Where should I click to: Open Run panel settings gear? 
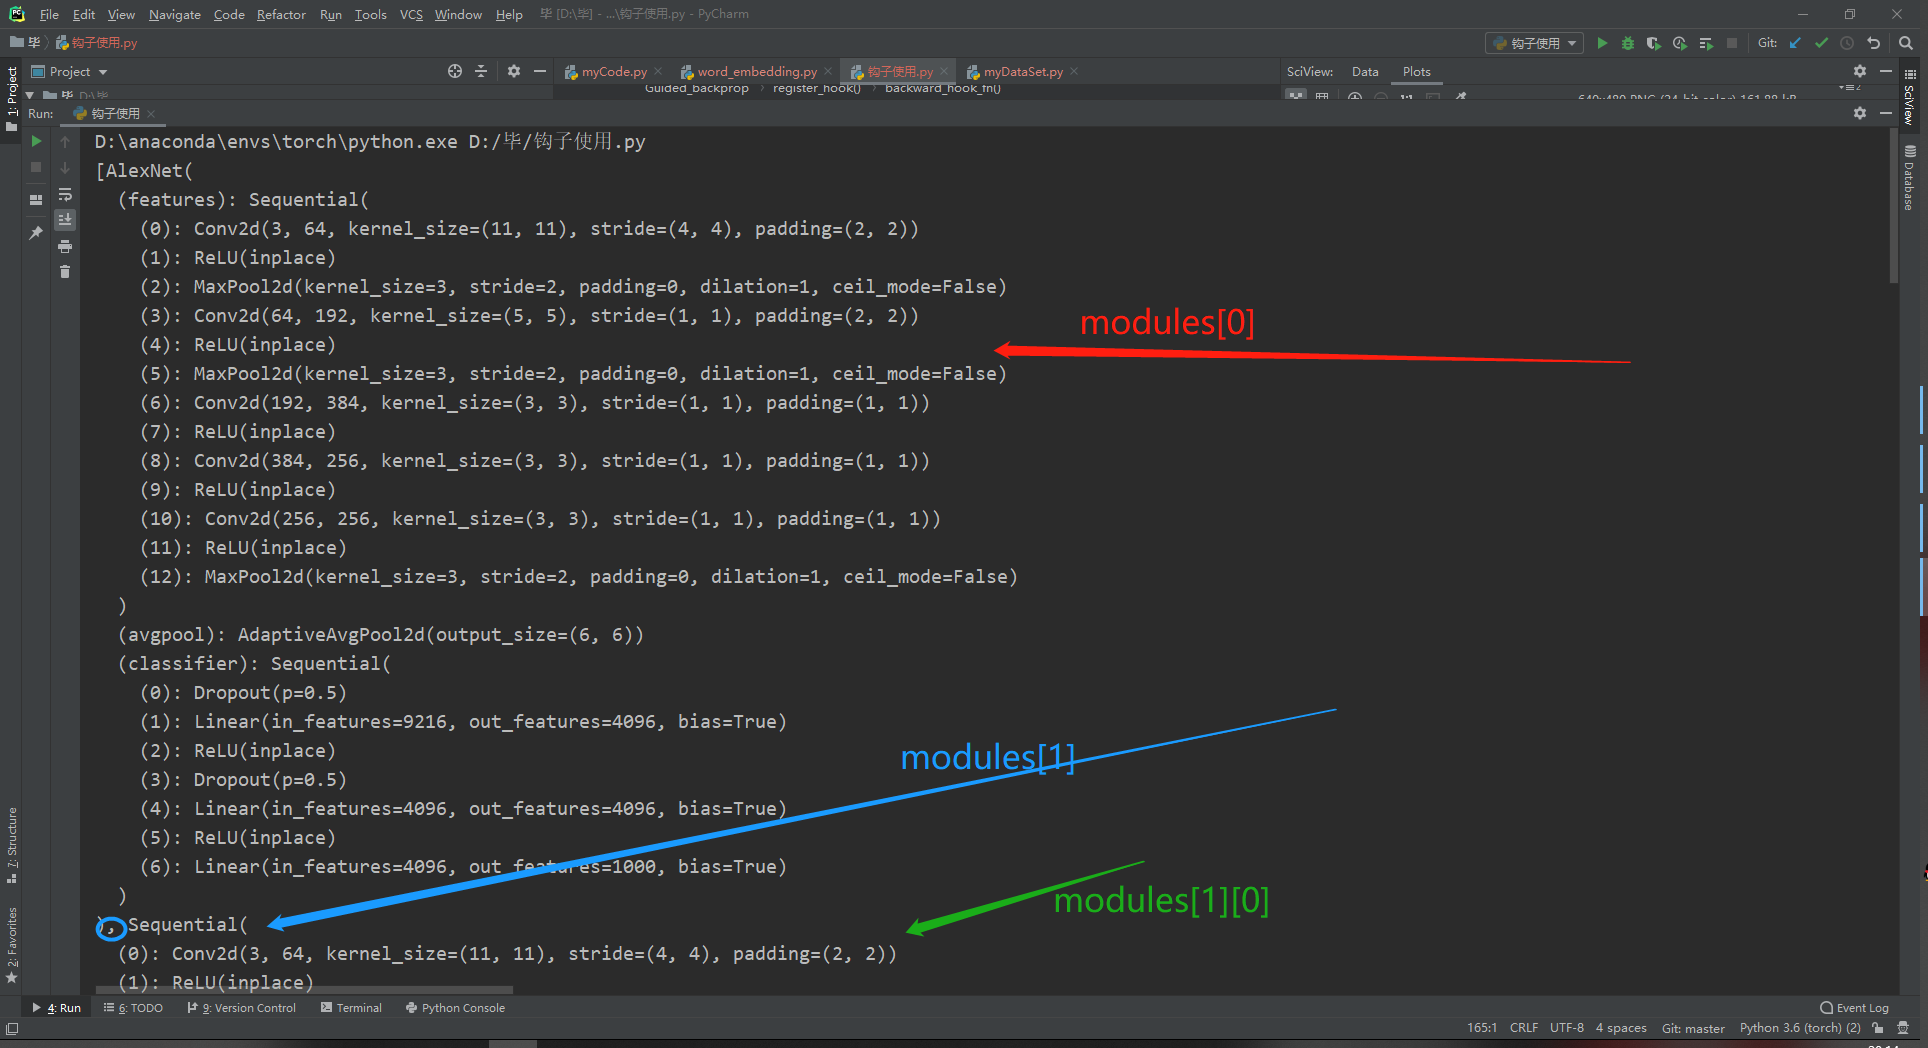(x=1860, y=113)
